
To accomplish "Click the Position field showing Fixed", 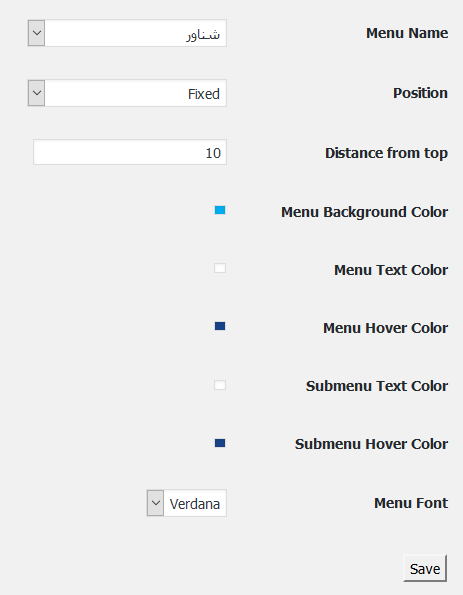I will click(135, 93).
